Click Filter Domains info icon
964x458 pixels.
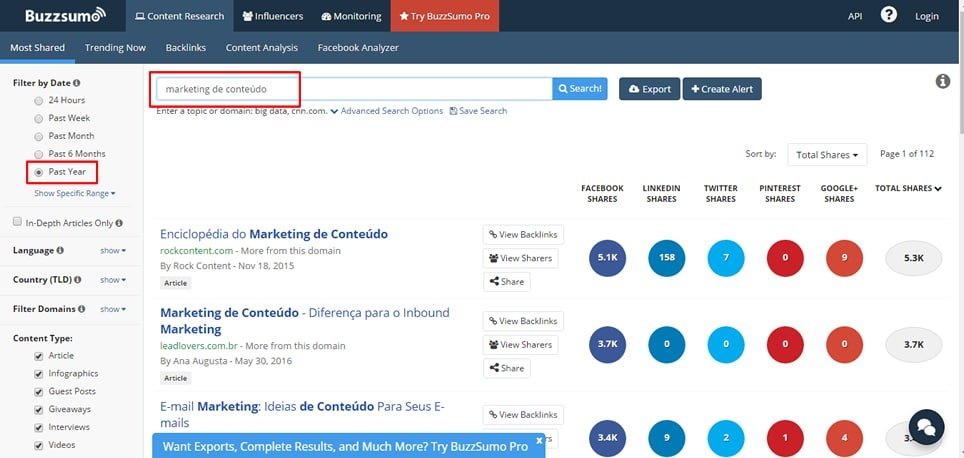pos(82,309)
